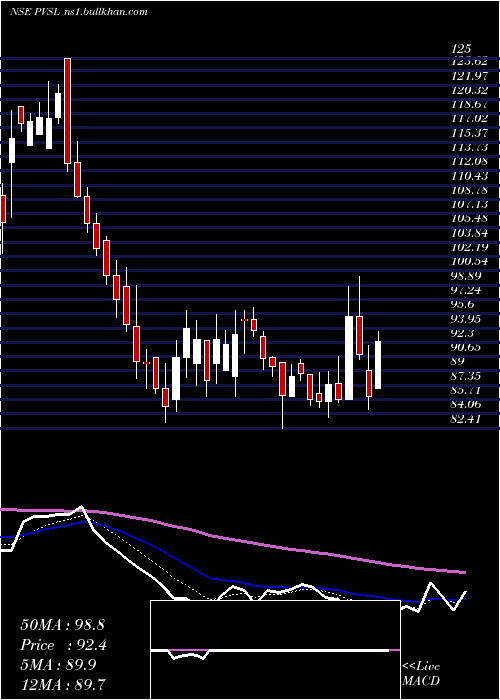Click the 98.89 price level label
Viewport: 500px width, 700px height.
467,276
